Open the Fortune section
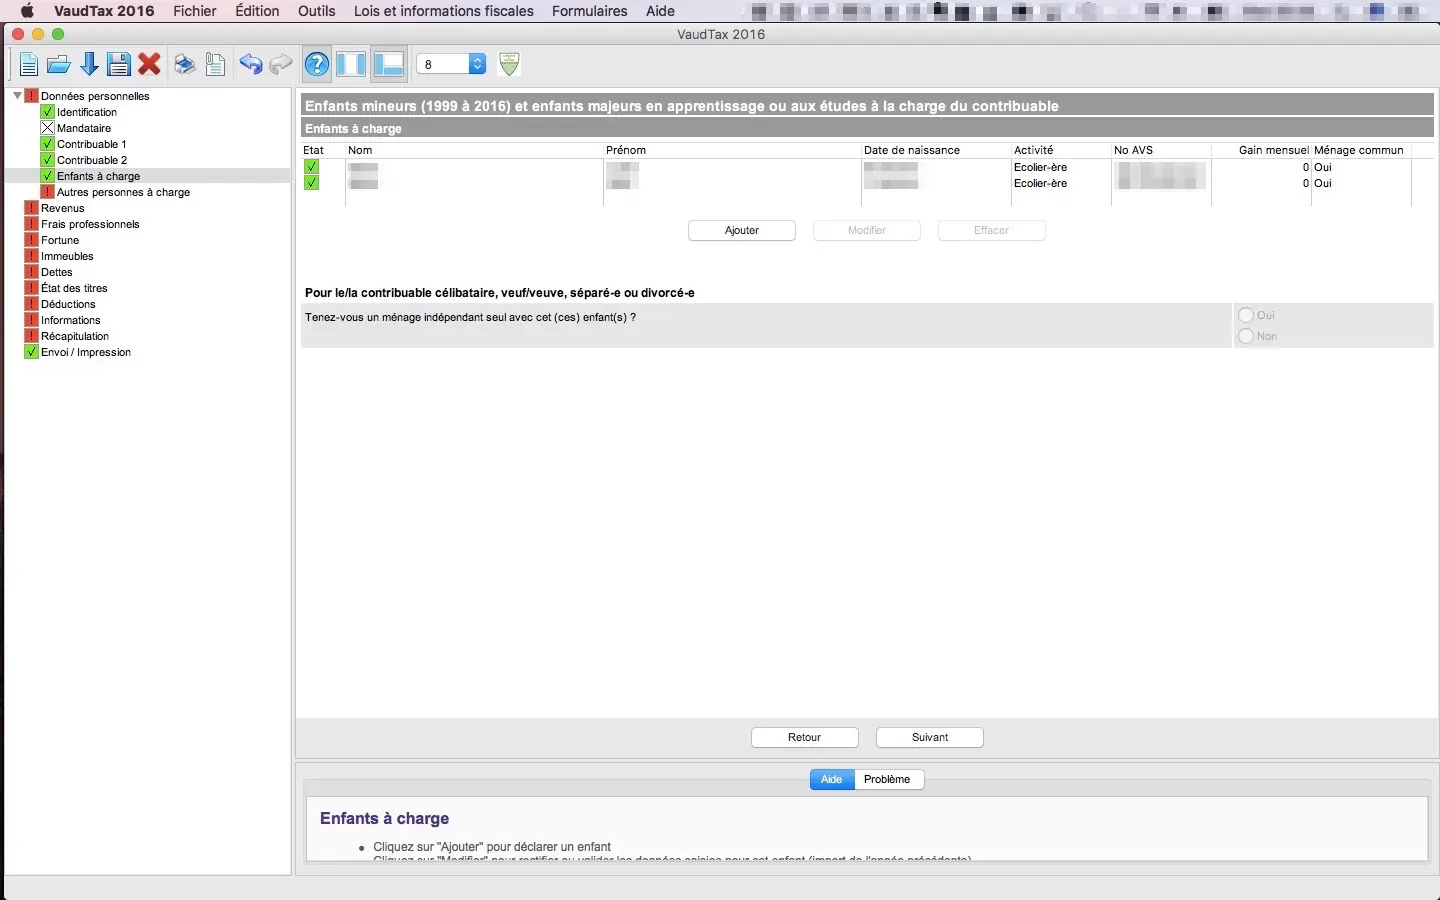The width and height of the screenshot is (1440, 900). 60,240
